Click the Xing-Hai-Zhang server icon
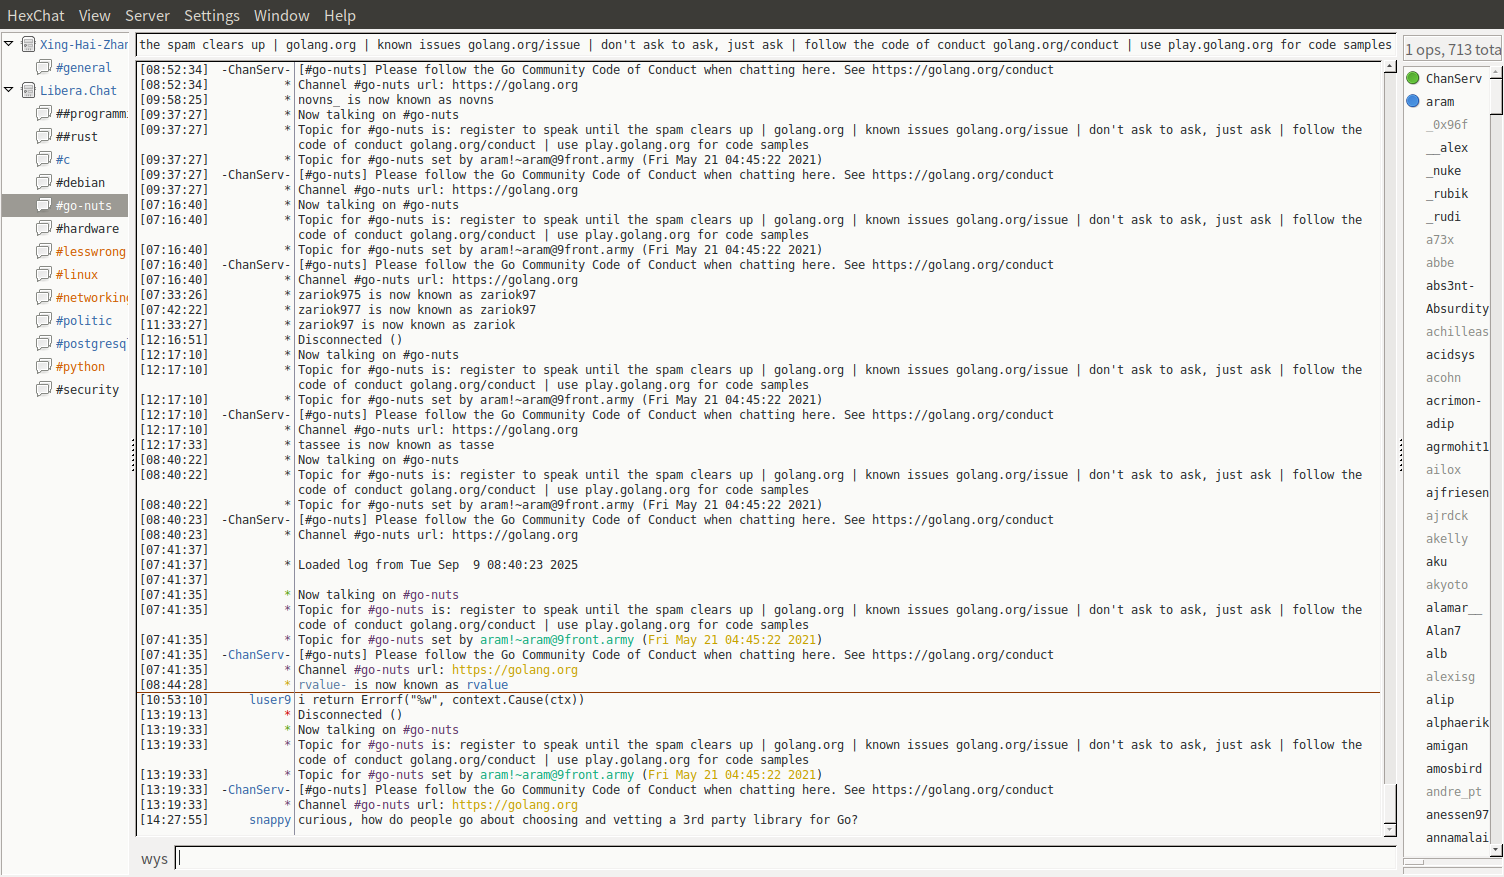The width and height of the screenshot is (1504, 877). 29,44
